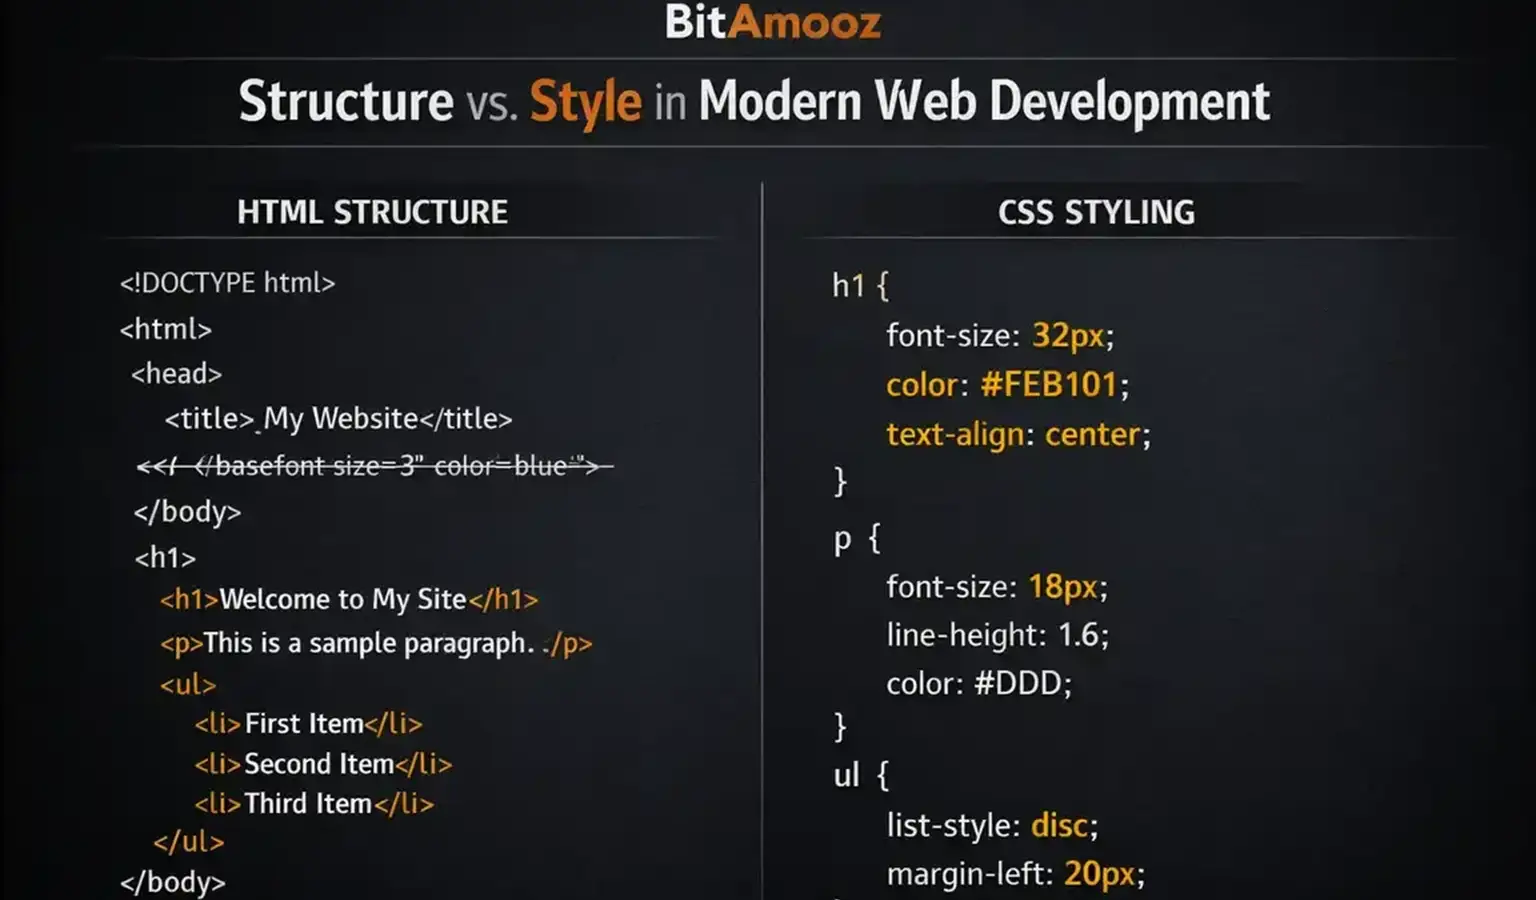Select the CSS STYLING heading
Image resolution: width=1536 pixels, height=900 pixels.
click(x=1096, y=212)
